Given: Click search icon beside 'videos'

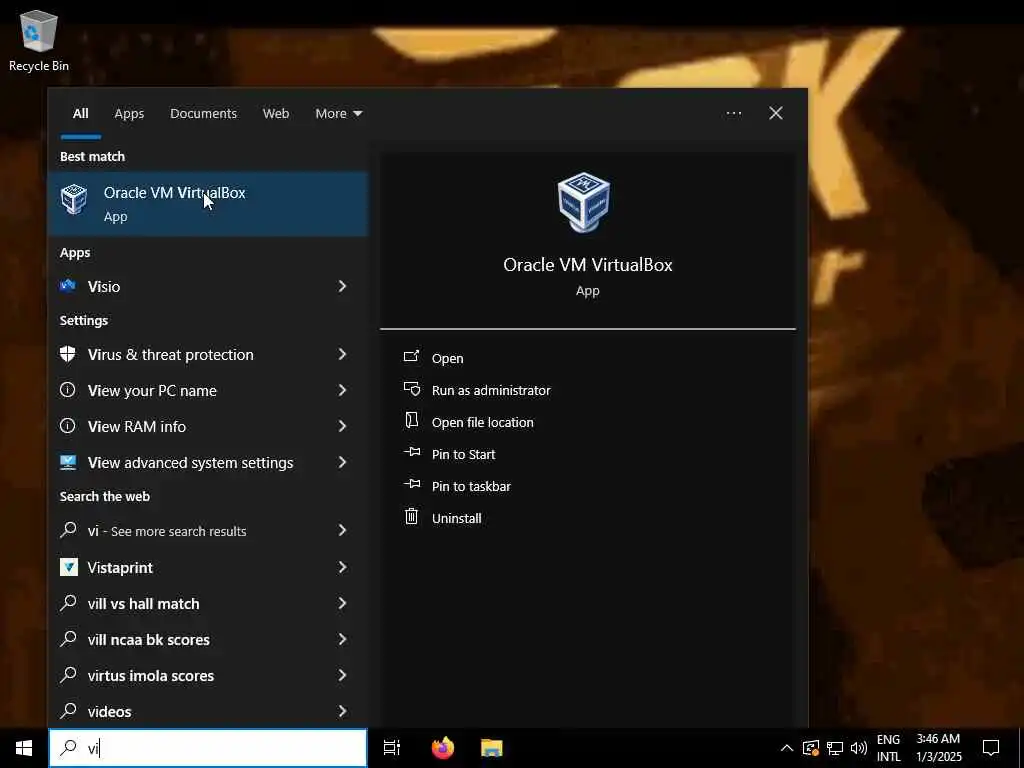Looking at the screenshot, I should (x=68, y=710).
